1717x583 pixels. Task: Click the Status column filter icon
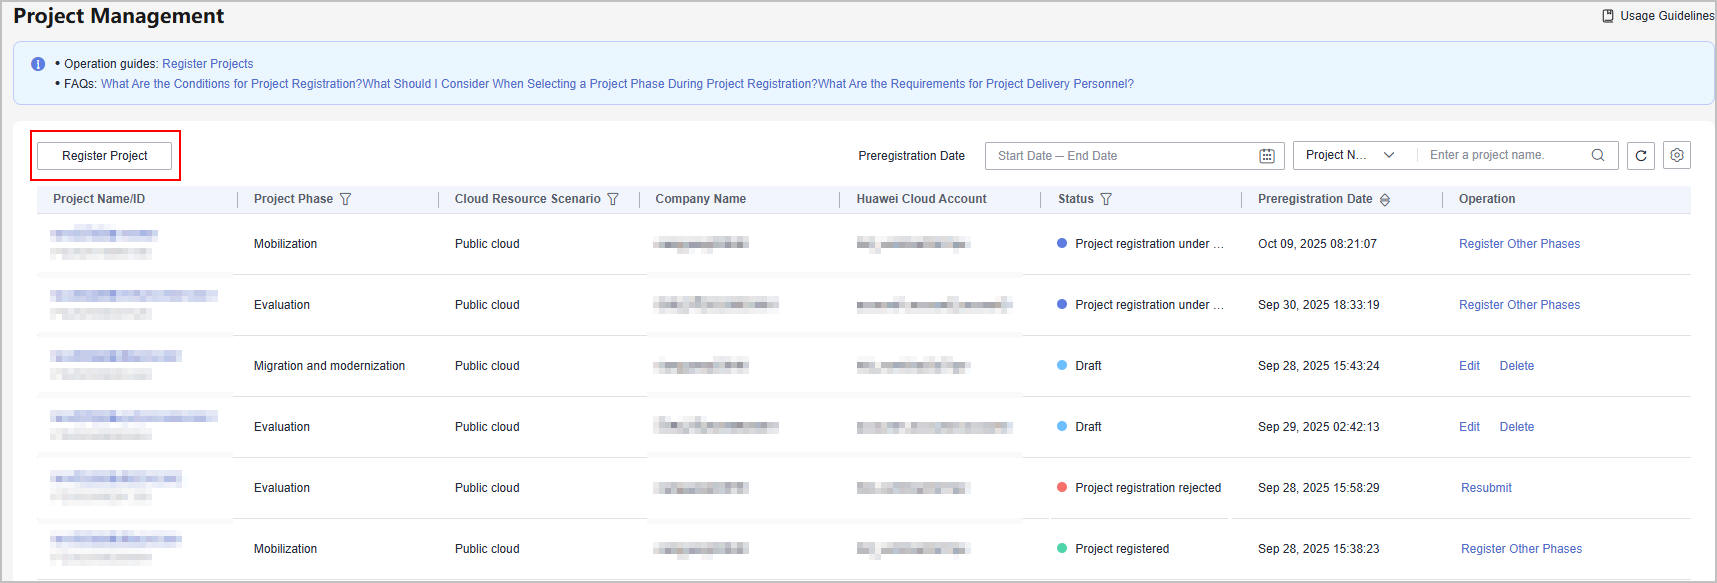1106,199
